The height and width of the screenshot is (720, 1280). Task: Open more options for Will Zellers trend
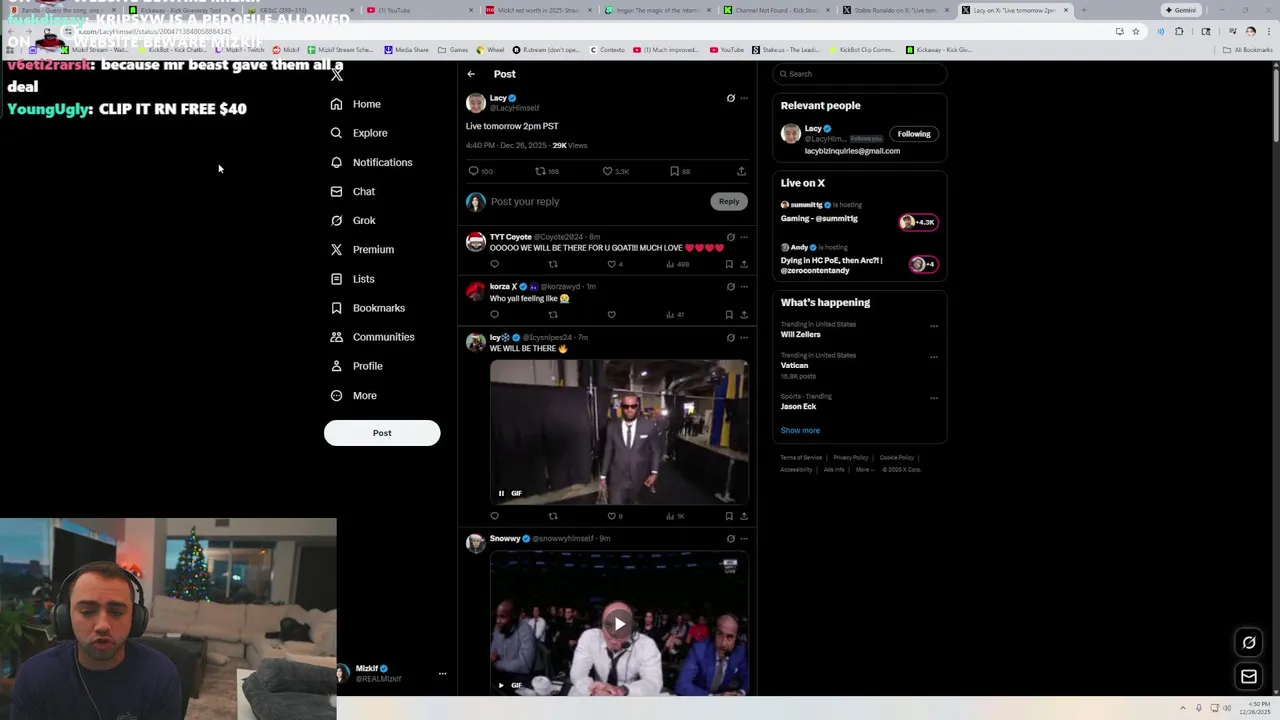point(934,326)
